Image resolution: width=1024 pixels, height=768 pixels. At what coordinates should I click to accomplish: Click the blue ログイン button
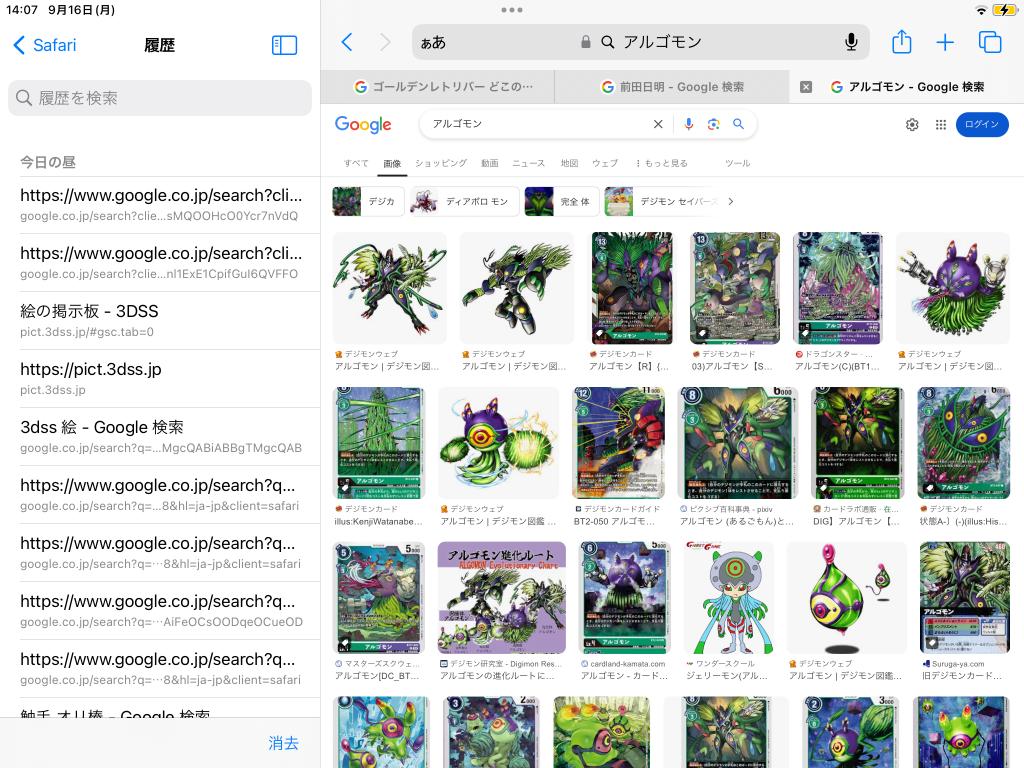click(x=981, y=124)
